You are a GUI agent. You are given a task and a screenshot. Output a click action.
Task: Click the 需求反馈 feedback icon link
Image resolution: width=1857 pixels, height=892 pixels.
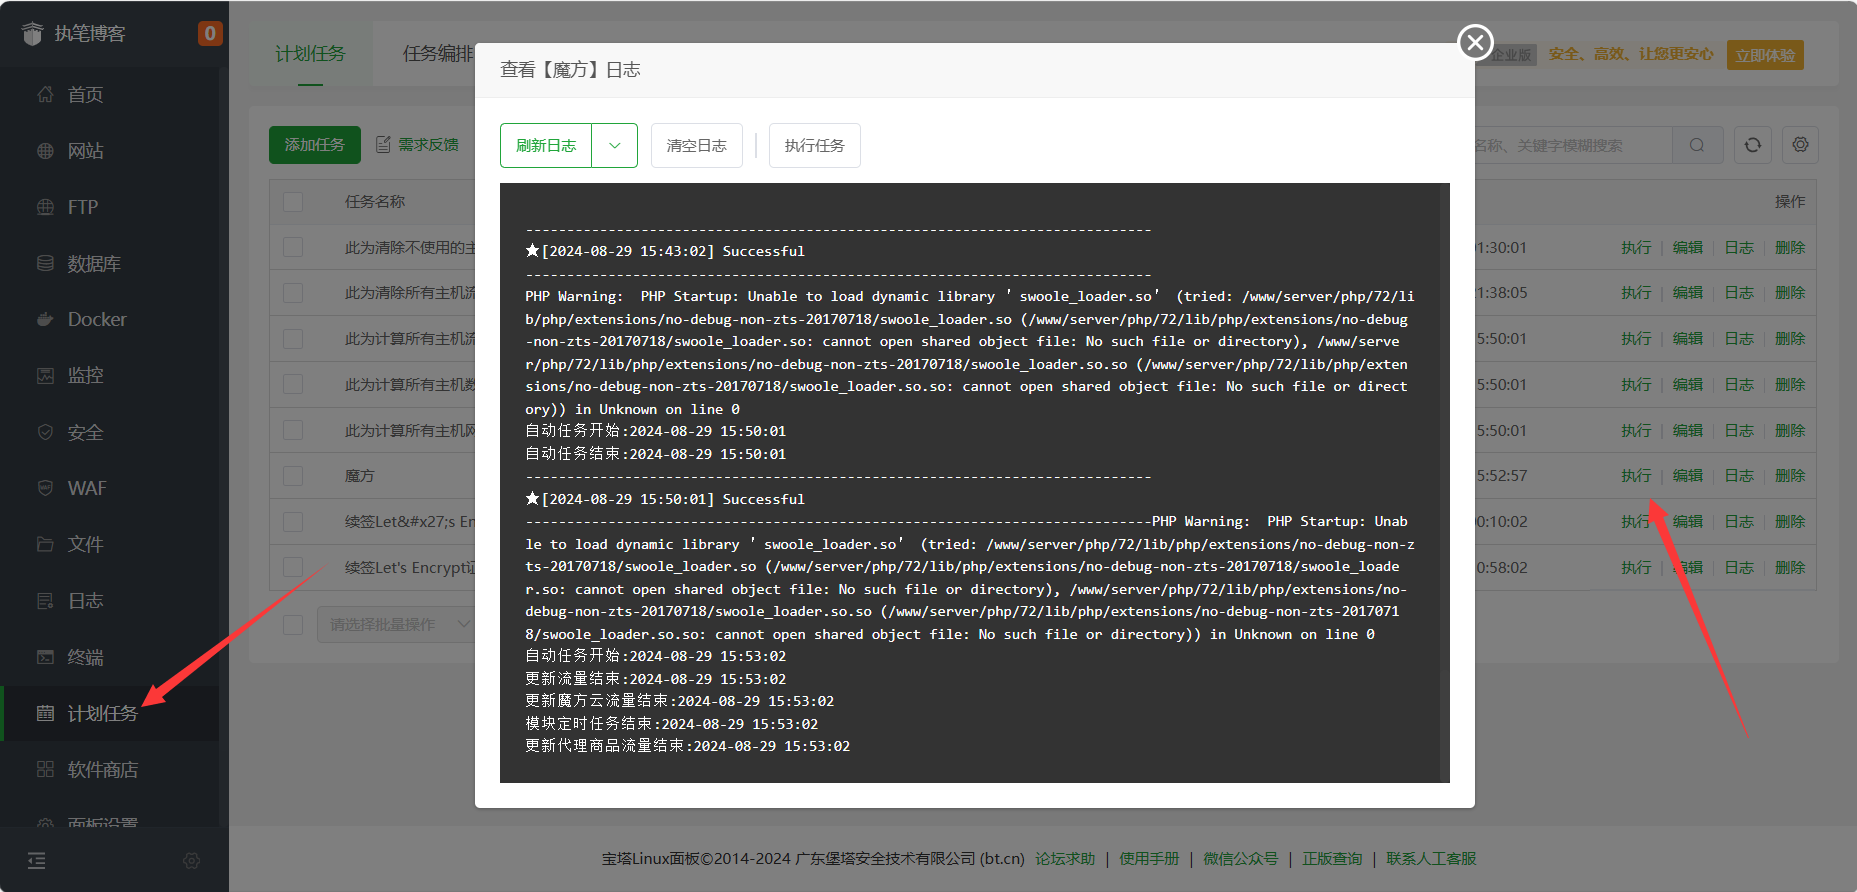tap(417, 145)
